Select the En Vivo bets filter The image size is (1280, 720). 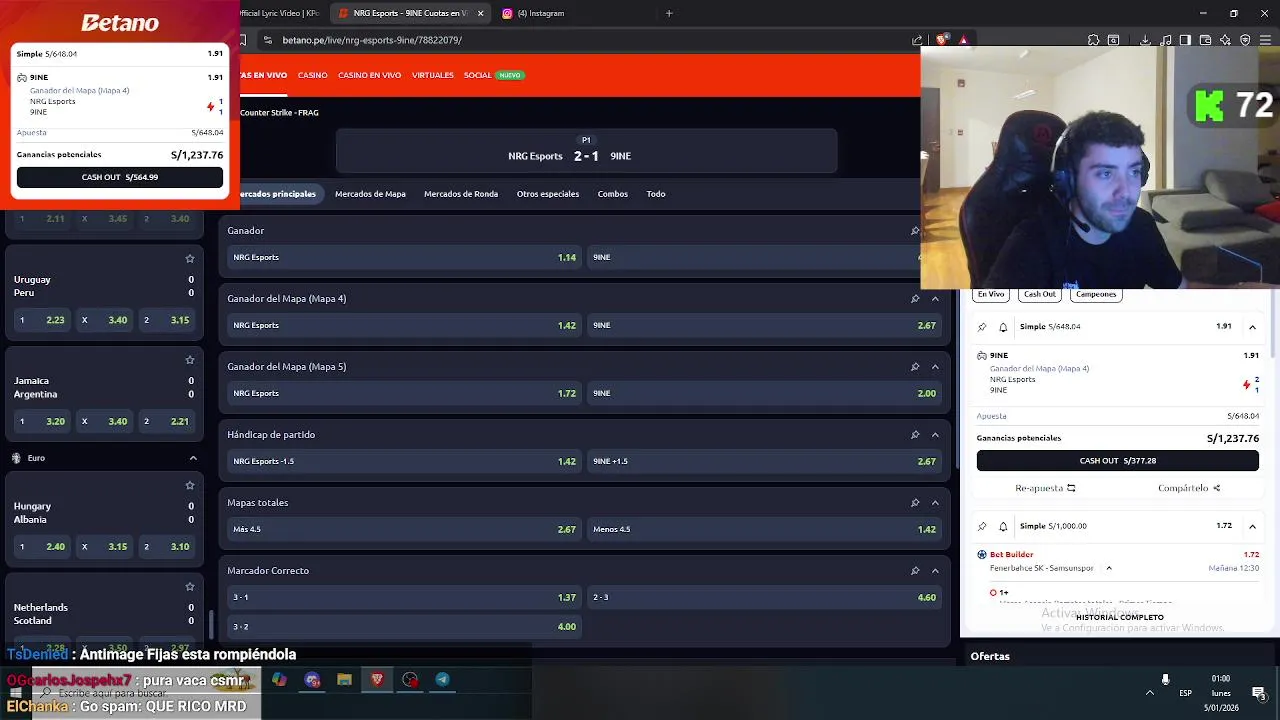[x=991, y=294]
